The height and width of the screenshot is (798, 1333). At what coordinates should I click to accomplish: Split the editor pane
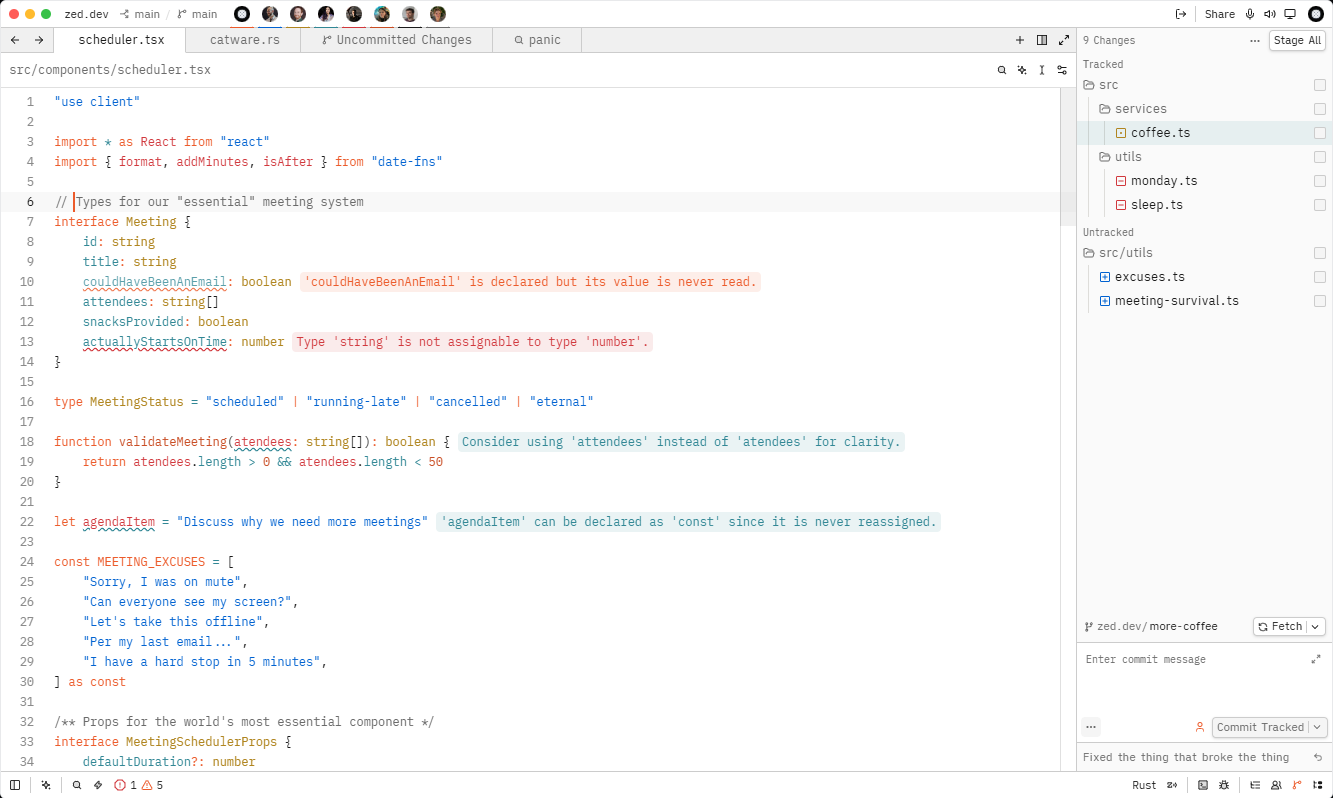coord(1042,40)
